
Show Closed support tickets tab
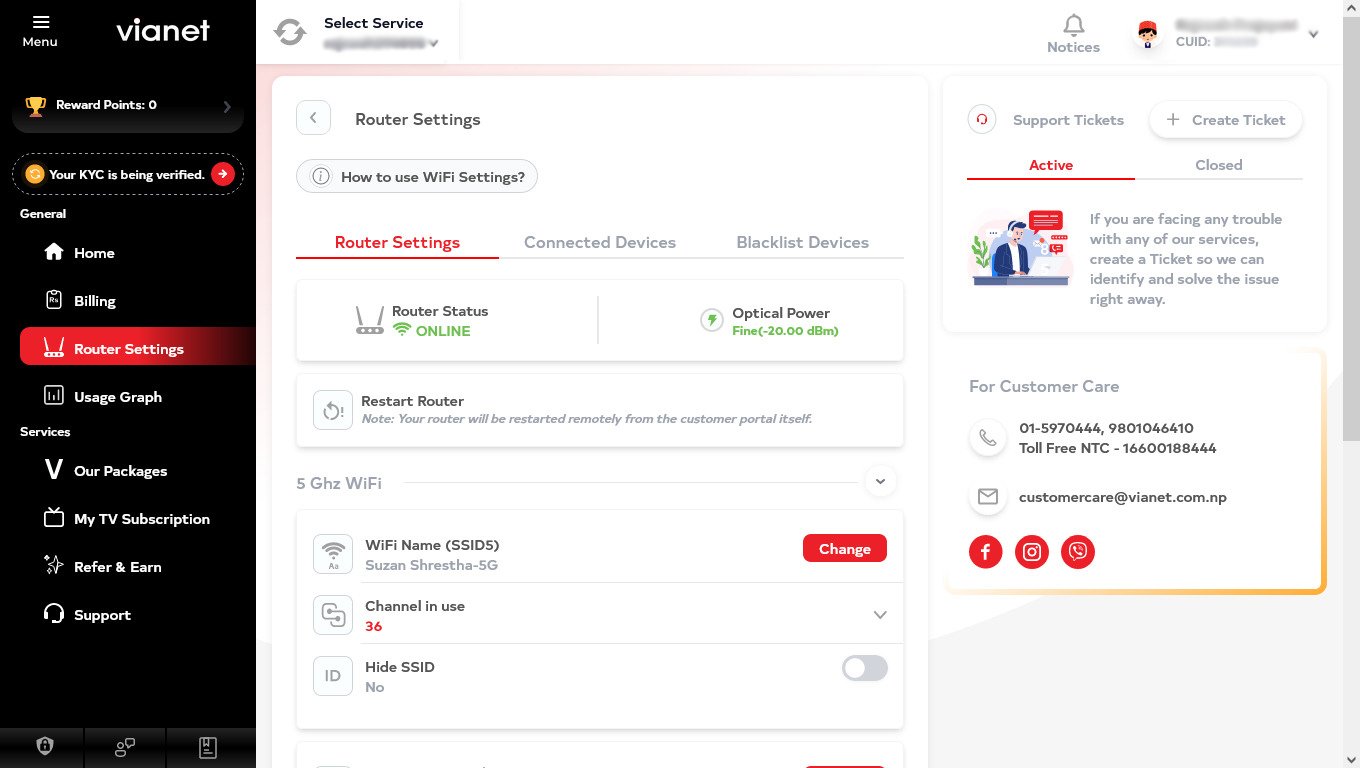click(x=1219, y=165)
